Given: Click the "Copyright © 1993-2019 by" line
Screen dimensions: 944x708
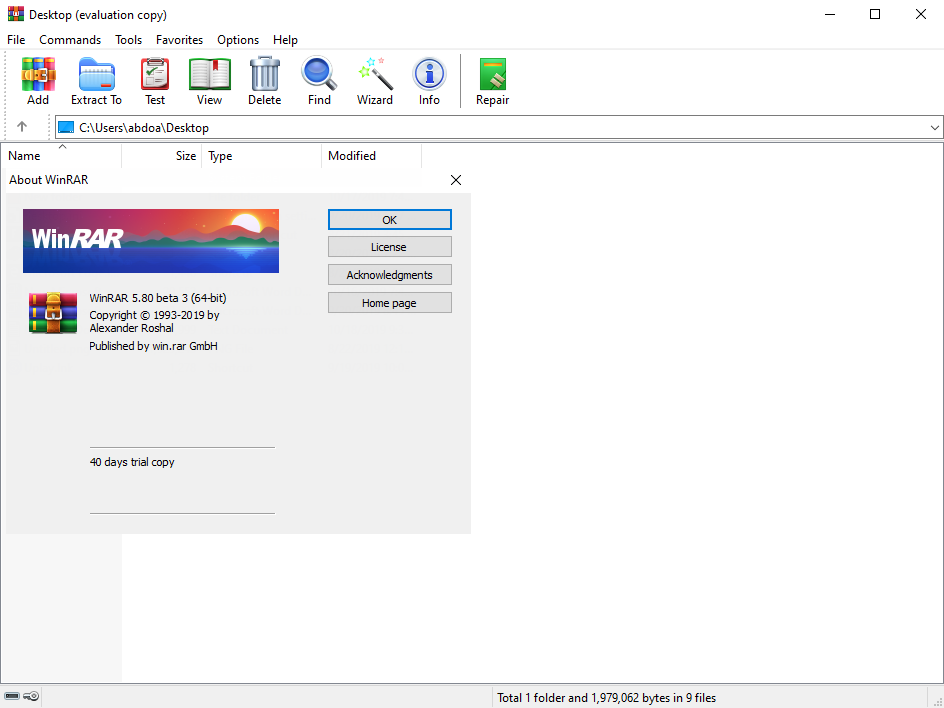Looking at the screenshot, I should [154, 315].
